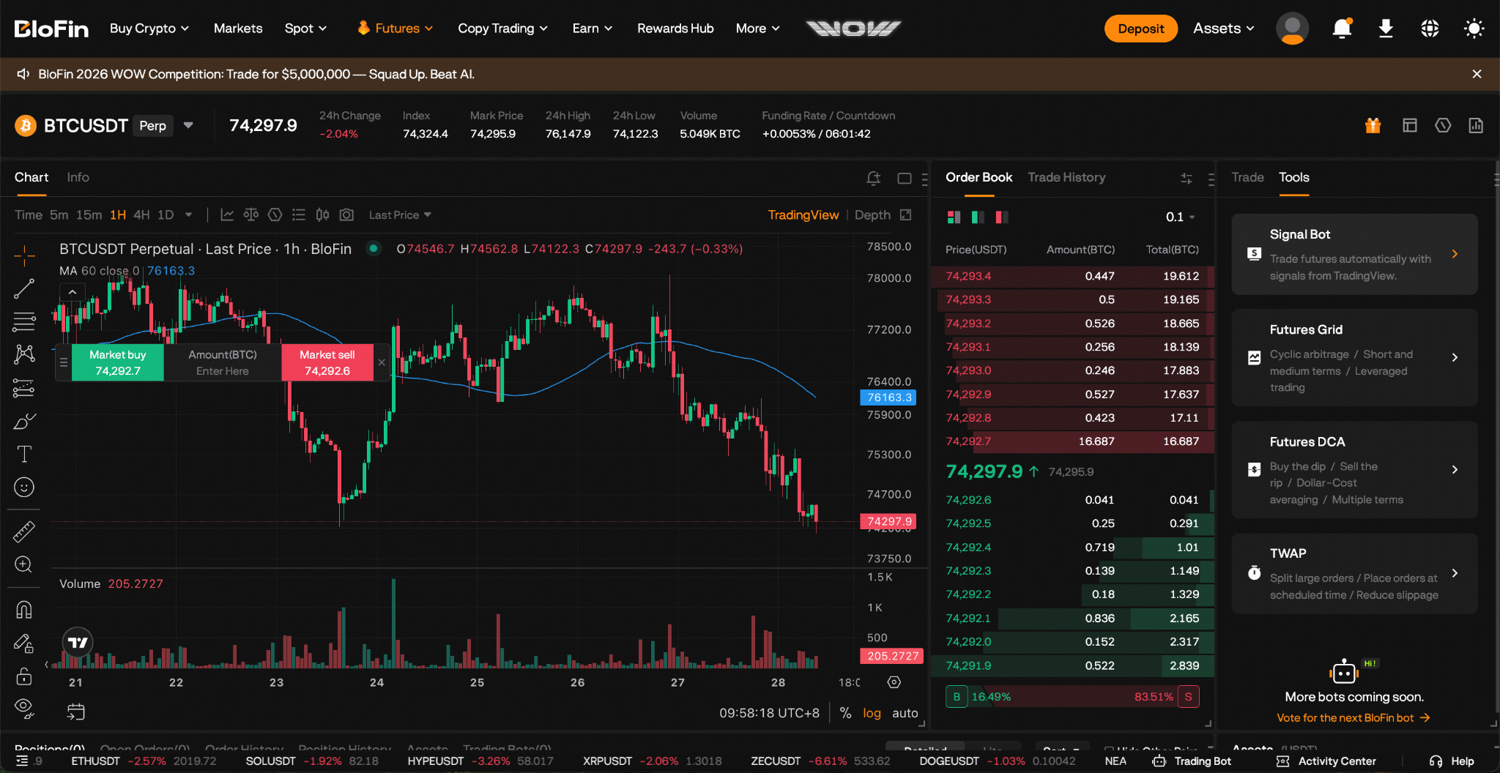Open the Fibonacci retracement tools
Screen dimensions: 1500x773
(24, 322)
